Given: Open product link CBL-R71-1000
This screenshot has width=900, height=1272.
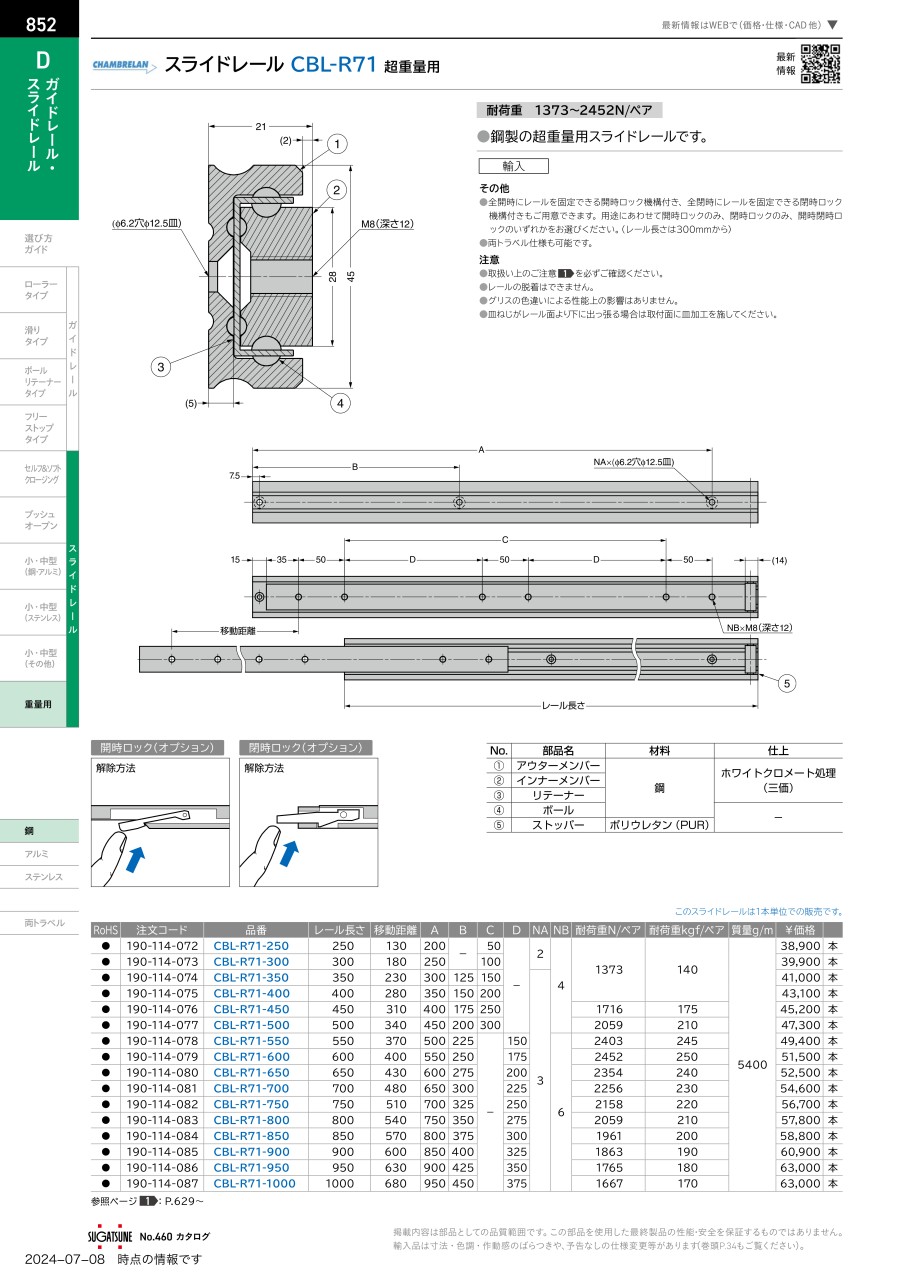Looking at the screenshot, I should [254, 1183].
